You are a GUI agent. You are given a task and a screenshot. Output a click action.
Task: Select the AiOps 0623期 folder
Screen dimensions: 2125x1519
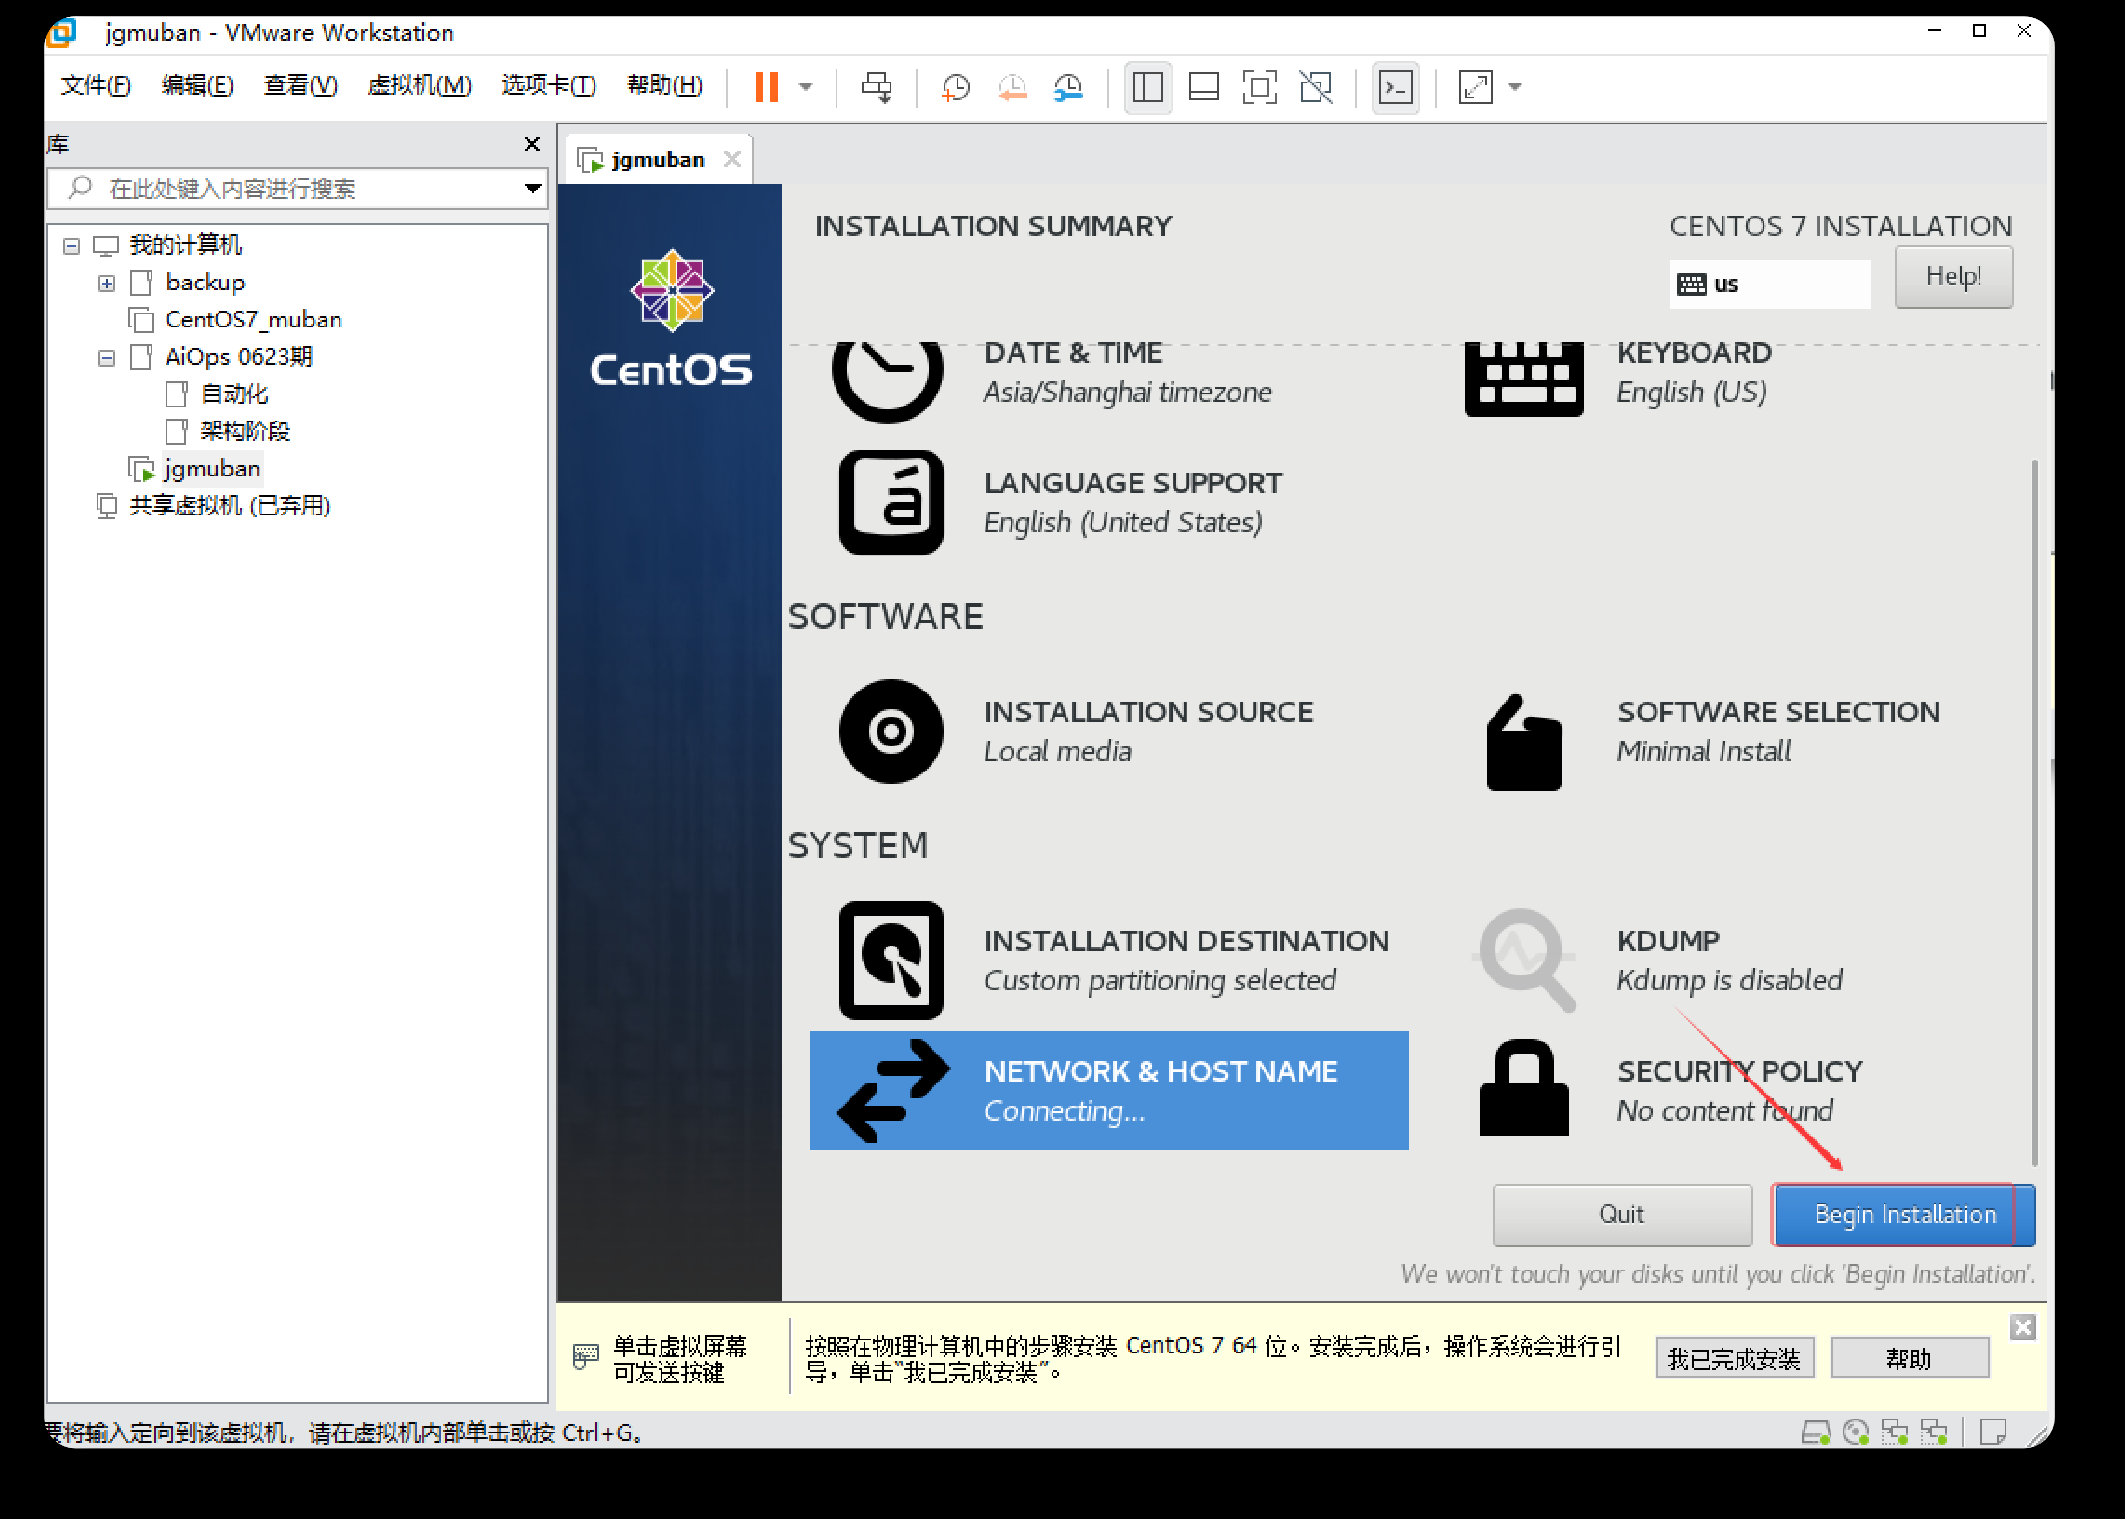pyautogui.click(x=239, y=357)
